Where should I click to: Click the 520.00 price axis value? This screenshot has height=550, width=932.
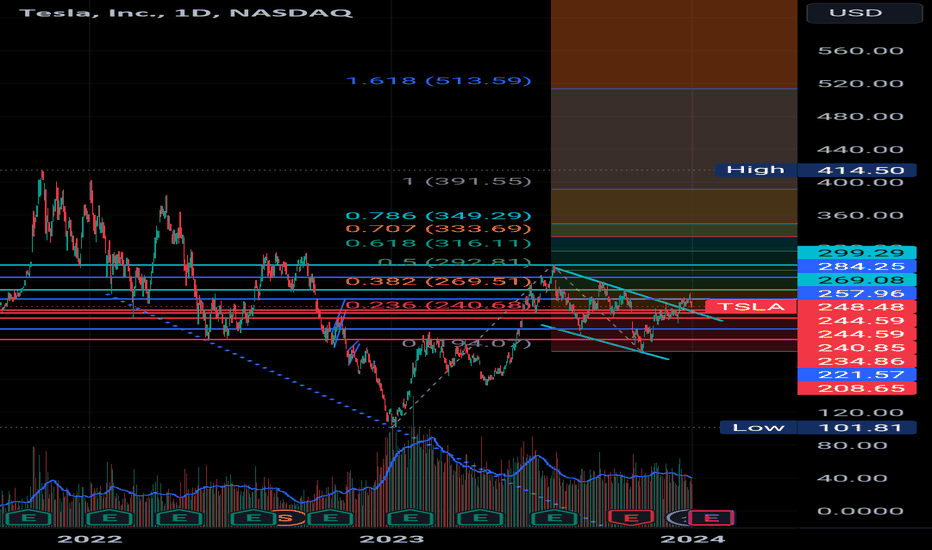[x=861, y=83]
